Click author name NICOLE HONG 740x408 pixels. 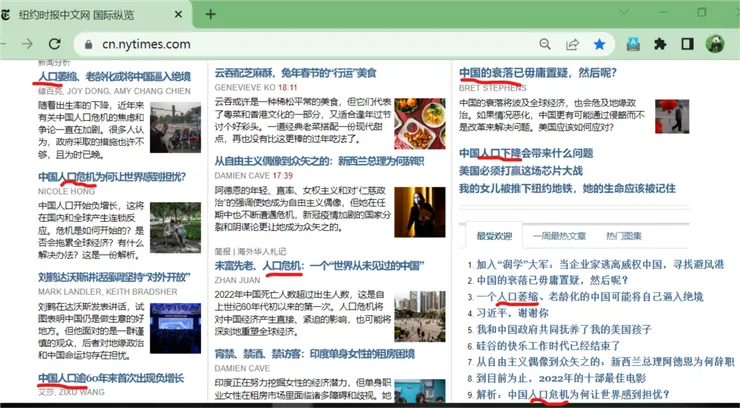67,192
